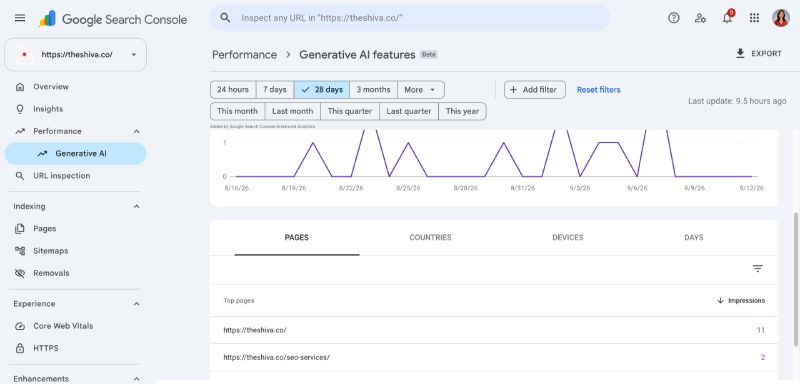Open Overview in the sidebar

click(x=76, y=87)
